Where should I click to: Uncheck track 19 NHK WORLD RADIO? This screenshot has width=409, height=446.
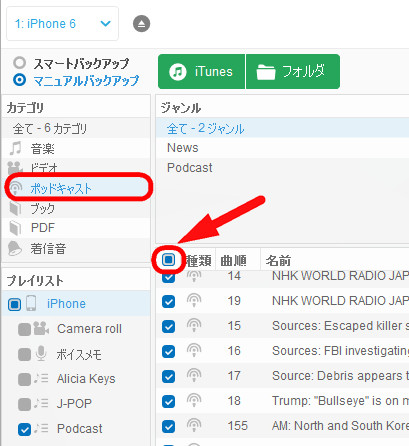[x=168, y=302]
